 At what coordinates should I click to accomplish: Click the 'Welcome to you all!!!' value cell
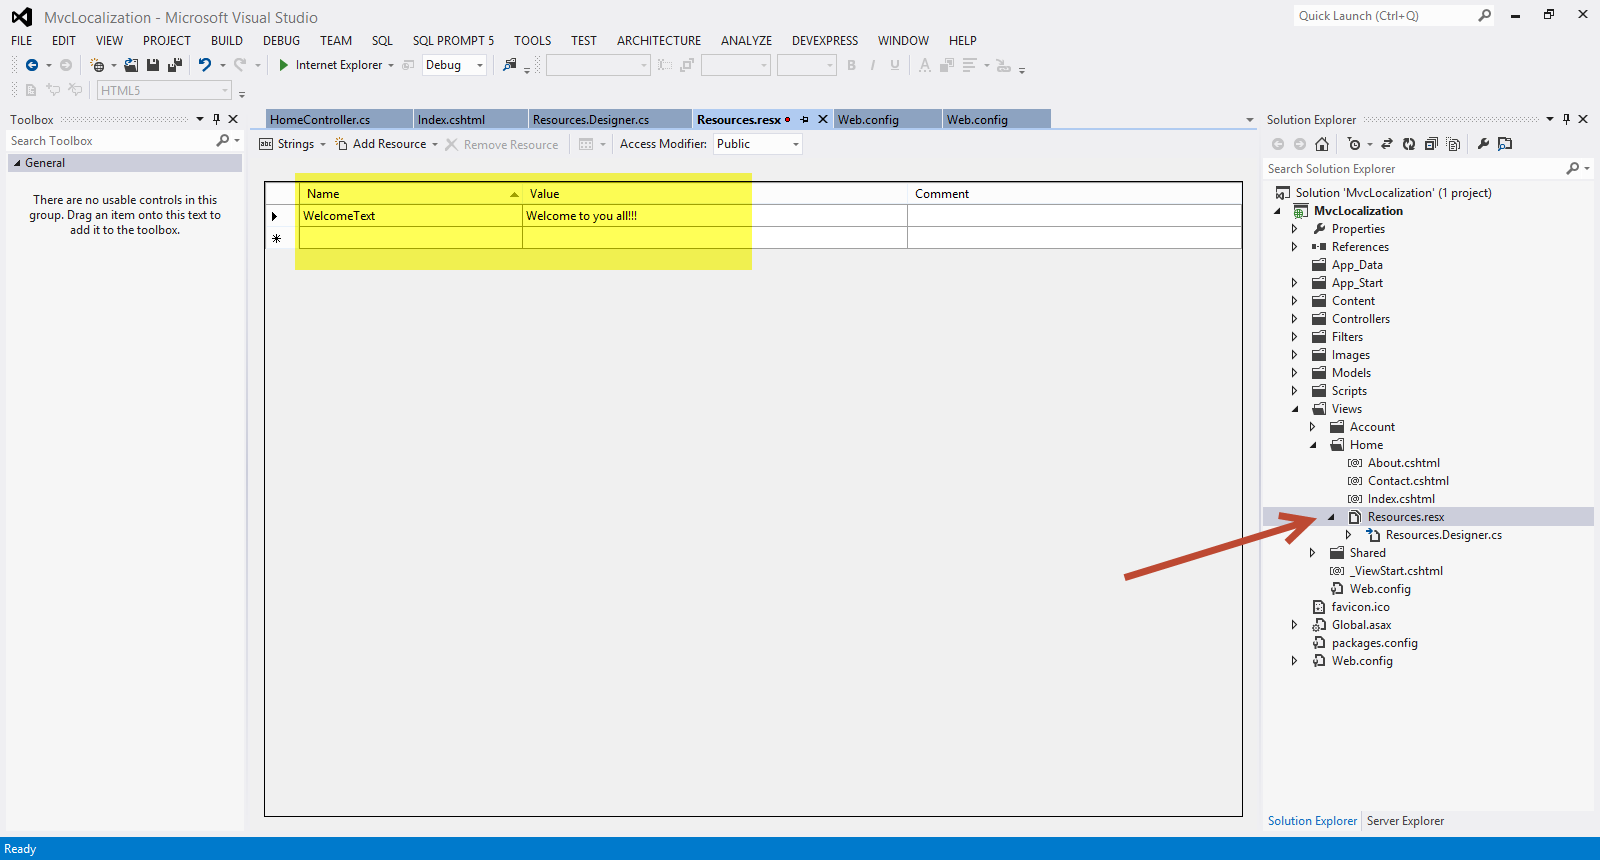[x=715, y=216]
